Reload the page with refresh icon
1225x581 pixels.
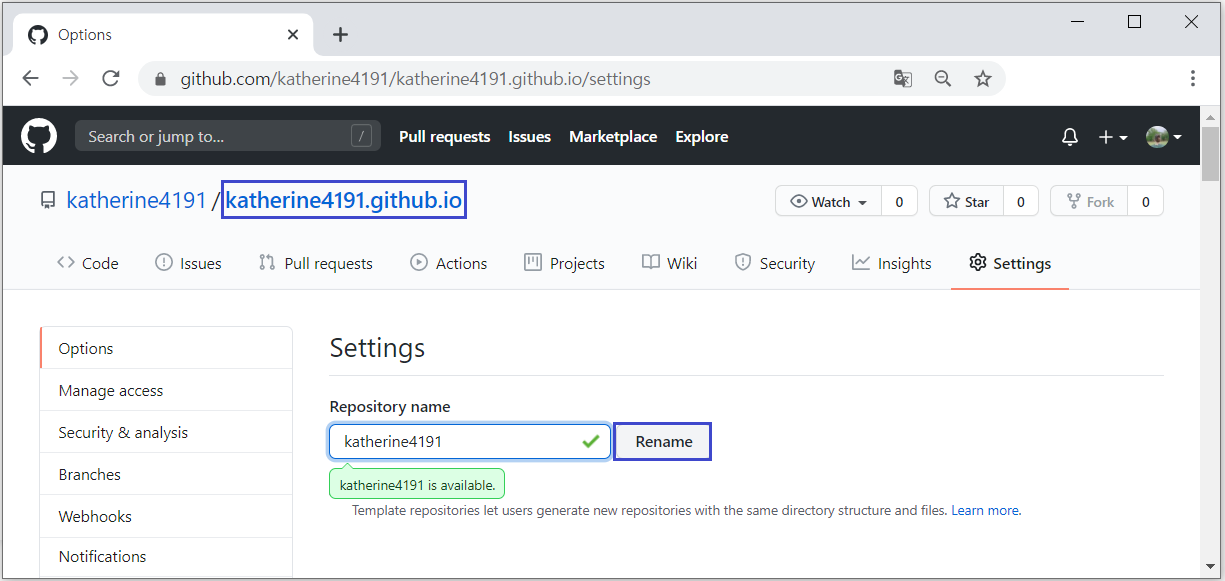[111, 78]
